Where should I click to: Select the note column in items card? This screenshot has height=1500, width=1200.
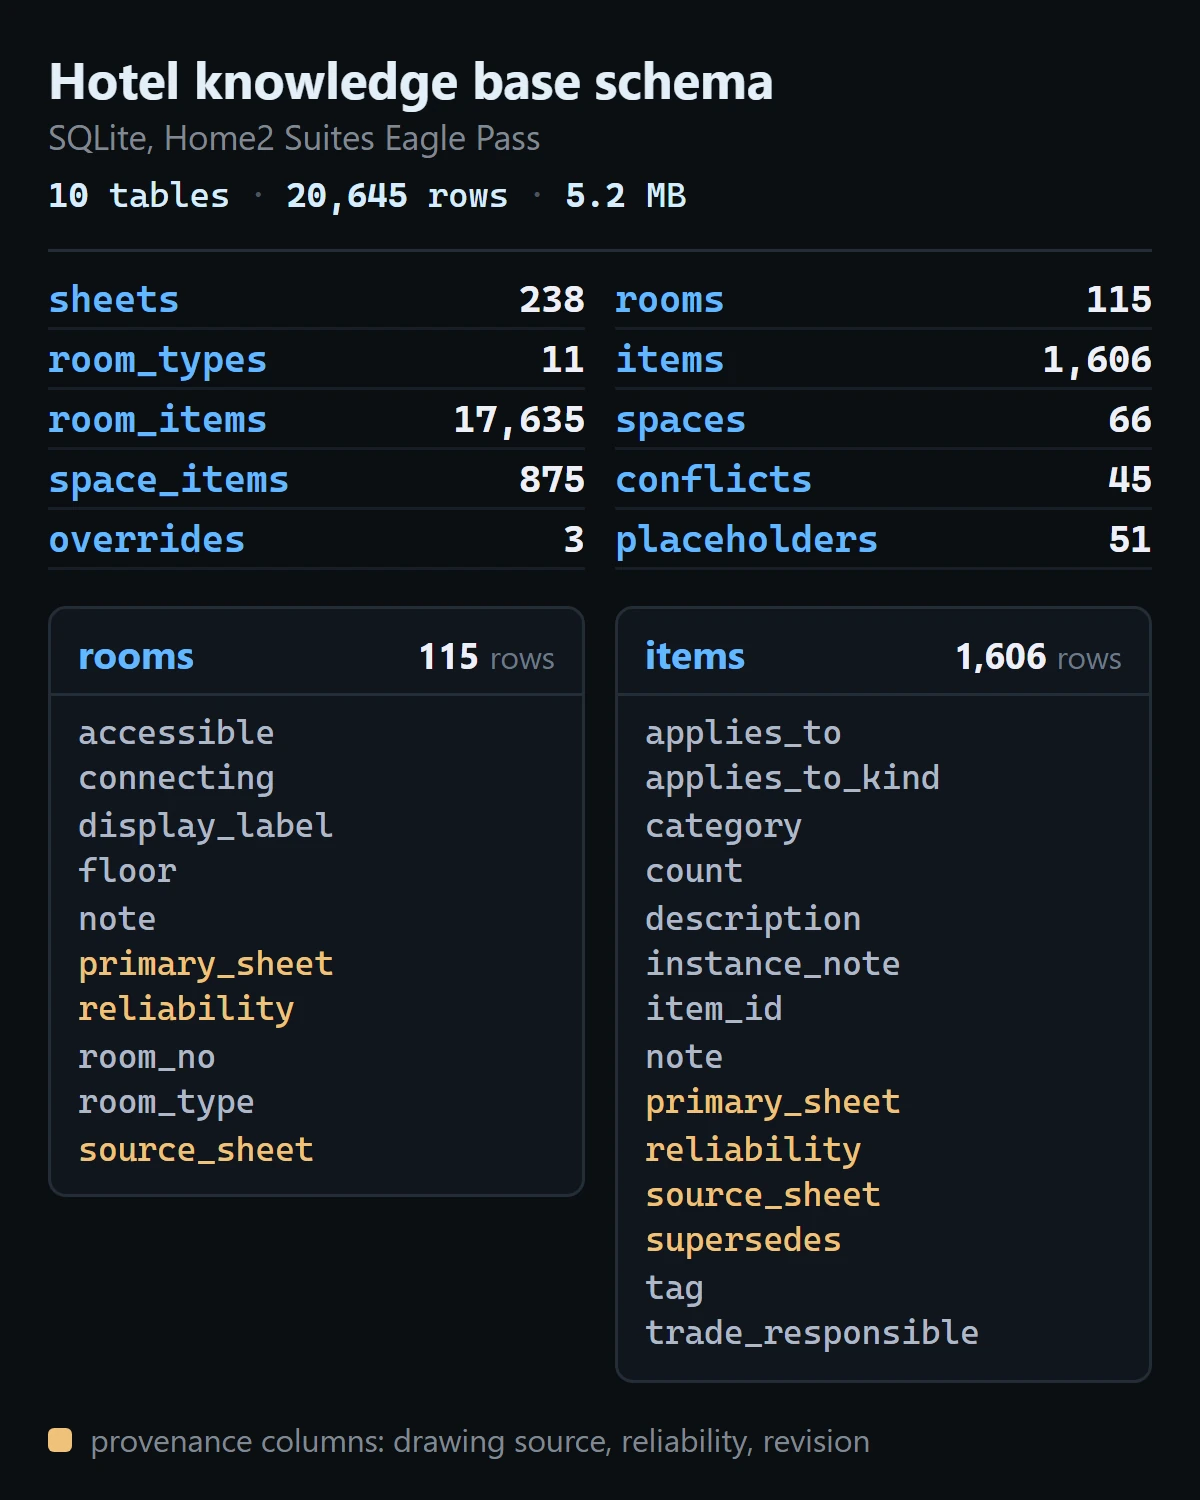[x=684, y=1057]
